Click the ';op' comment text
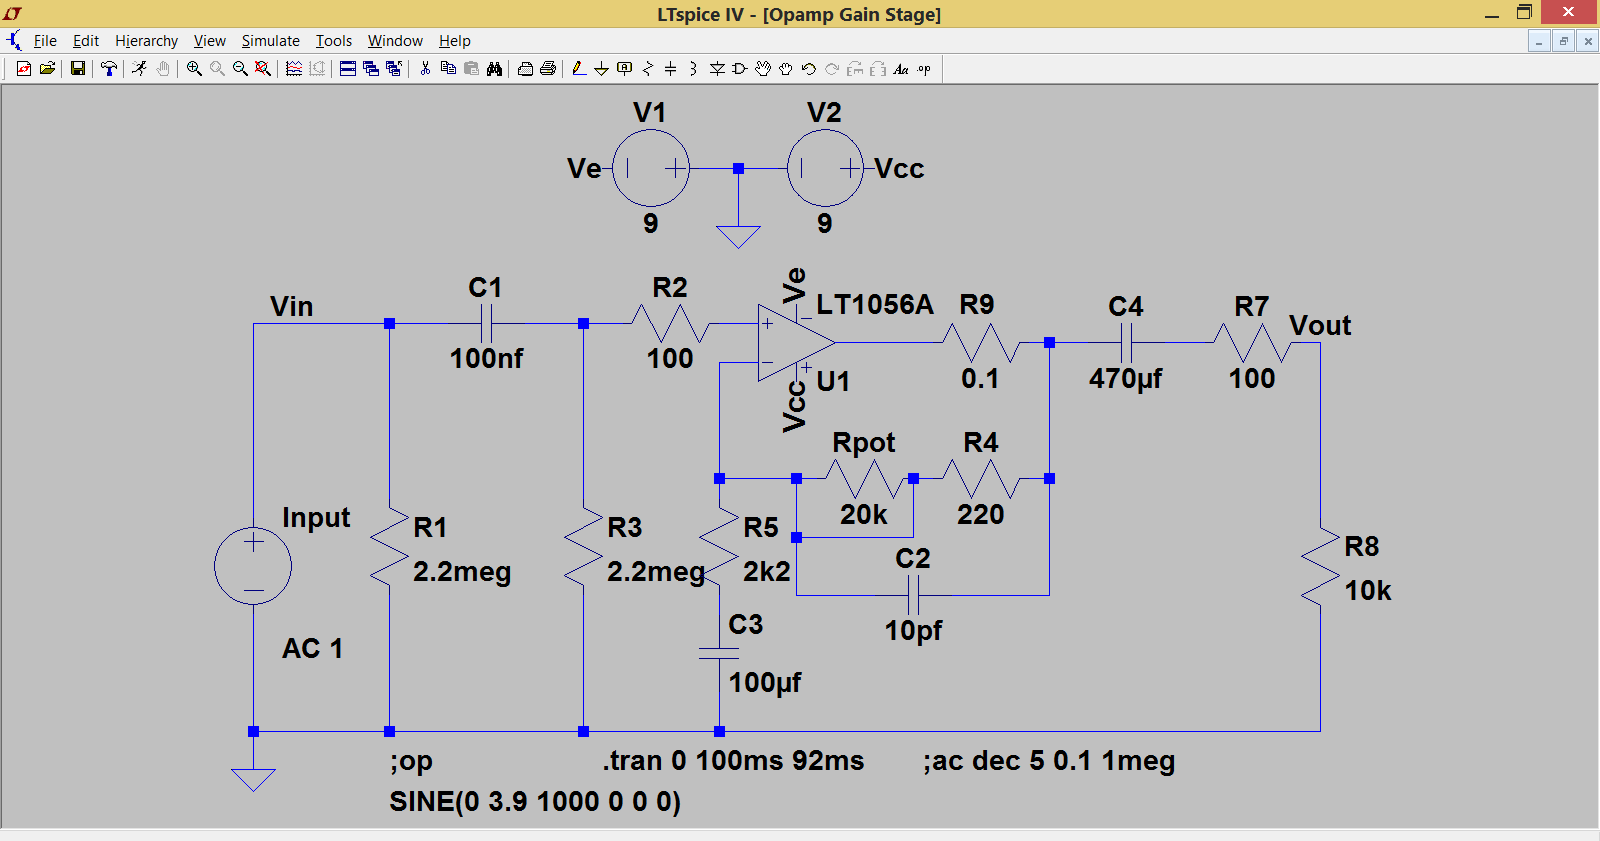The image size is (1600, 841). point(411,762)
